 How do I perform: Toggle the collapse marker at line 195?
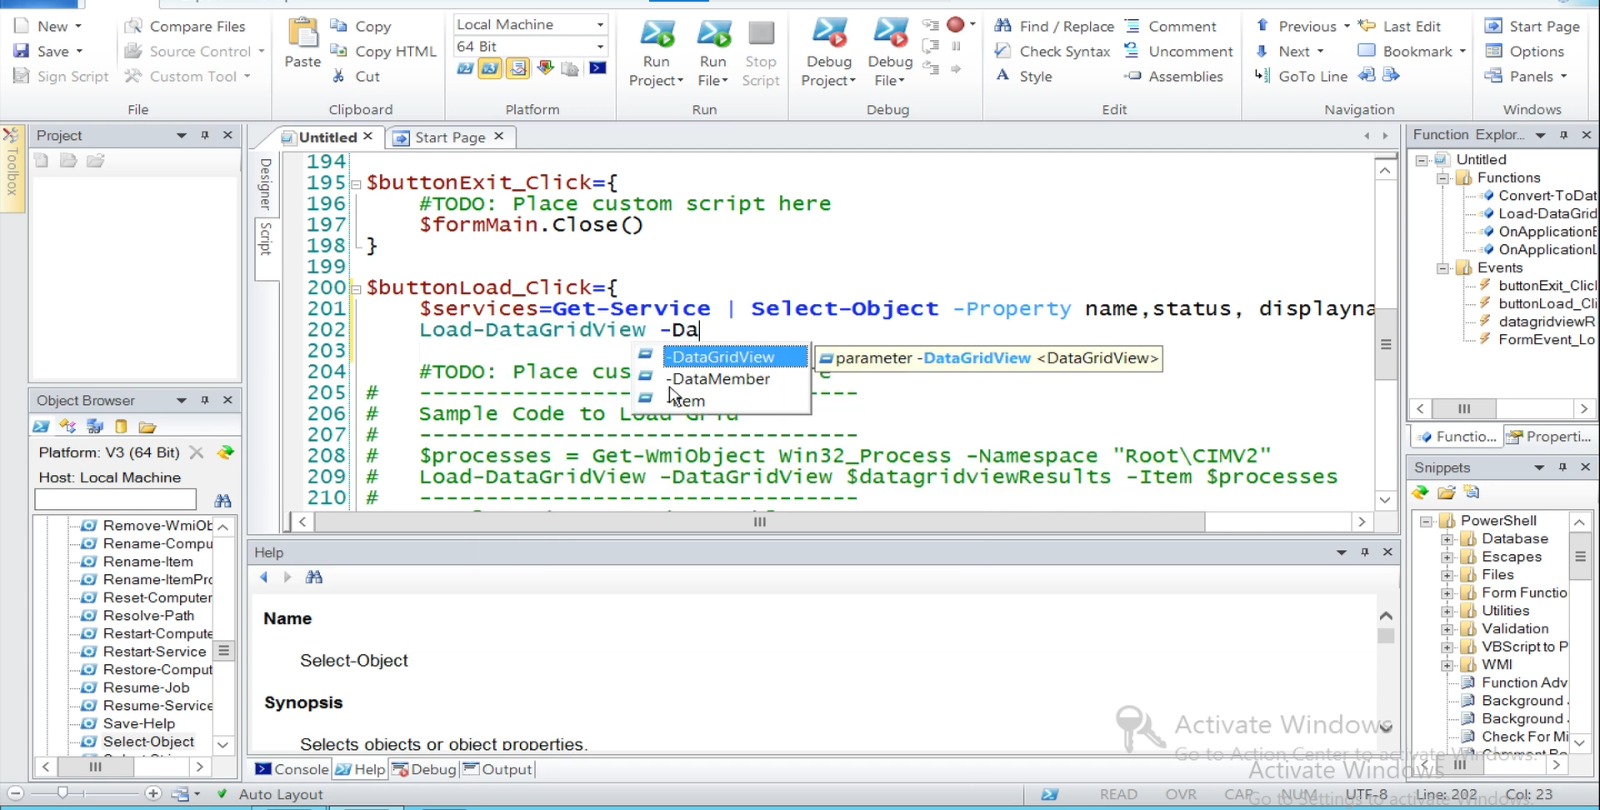point(355,183)
